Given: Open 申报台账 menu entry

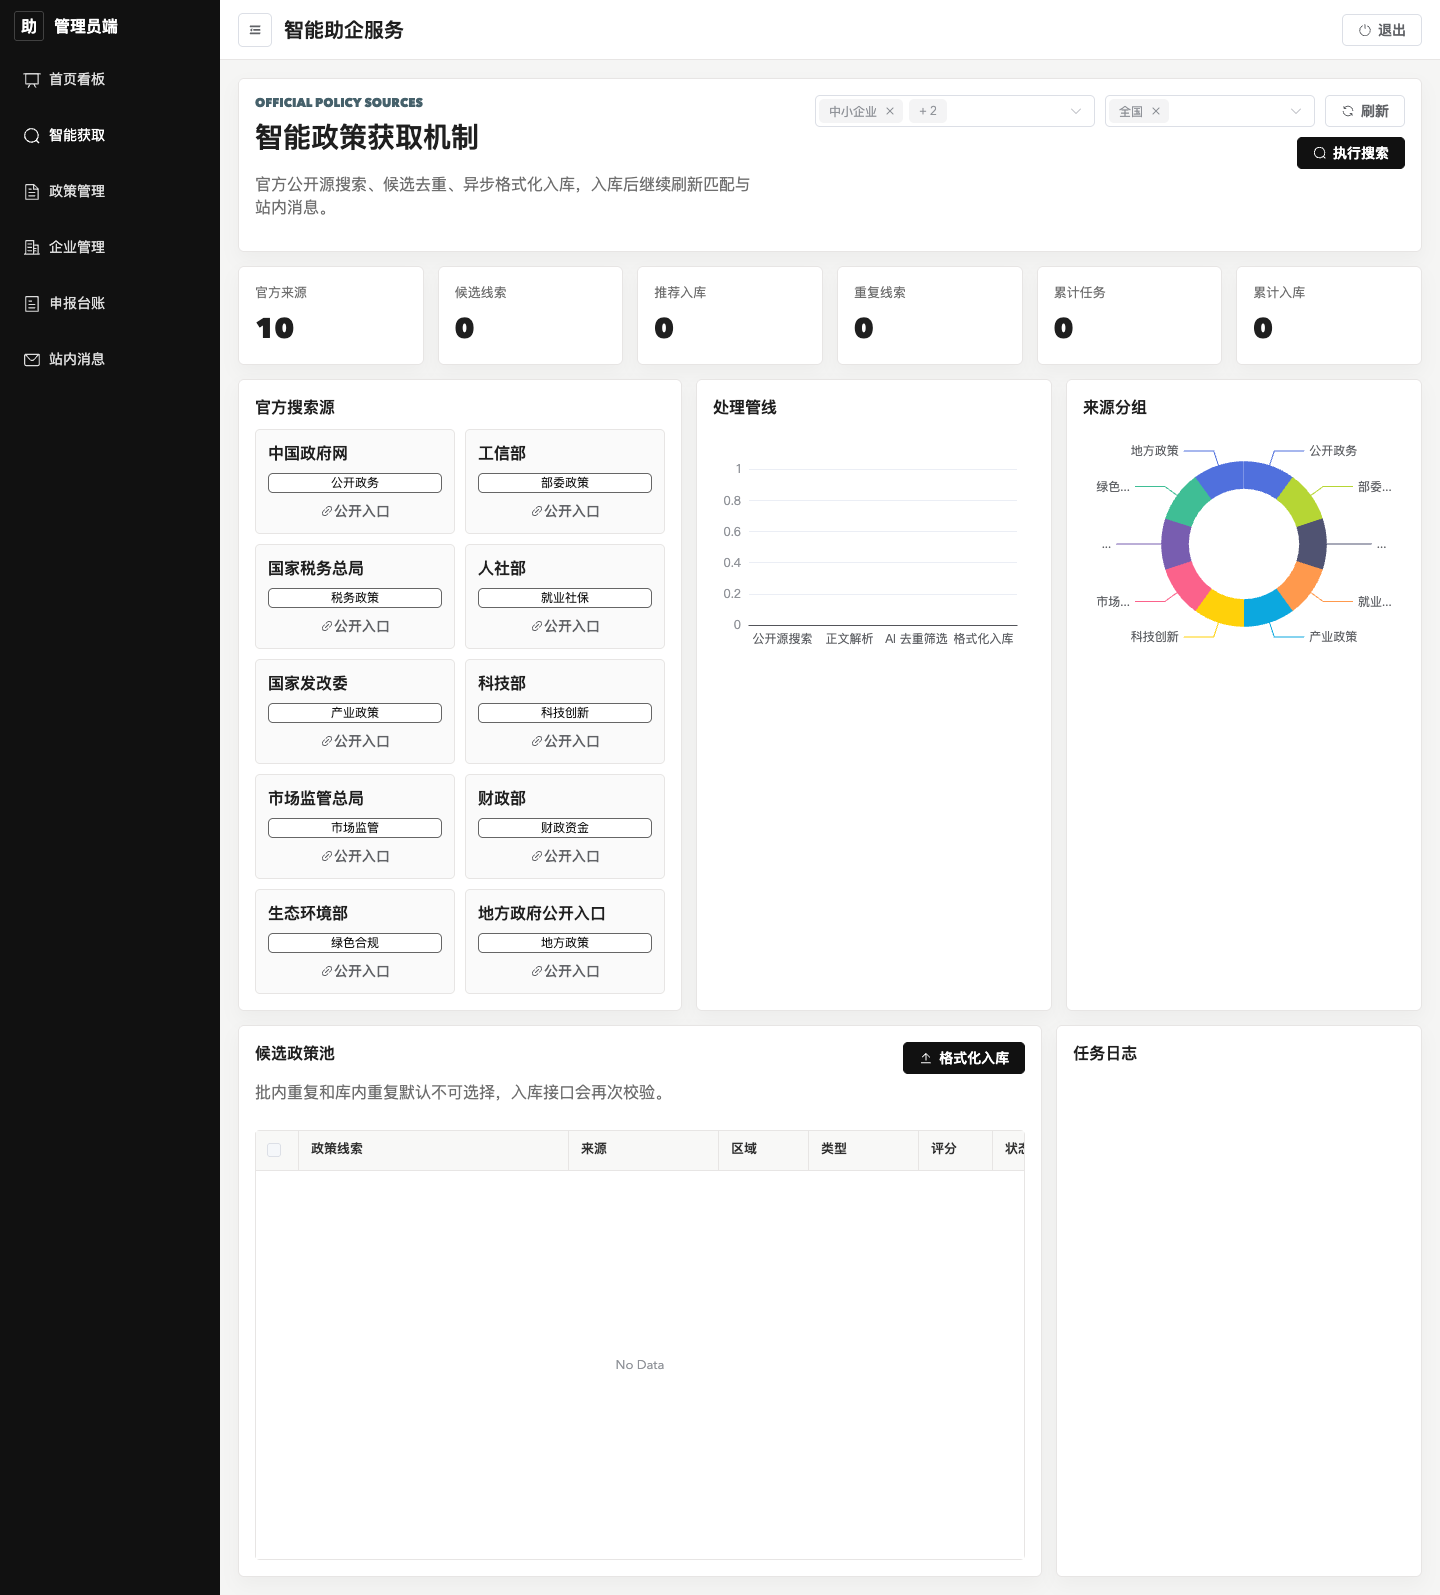Looking at the screenshot, I should [x=110, y=303].
